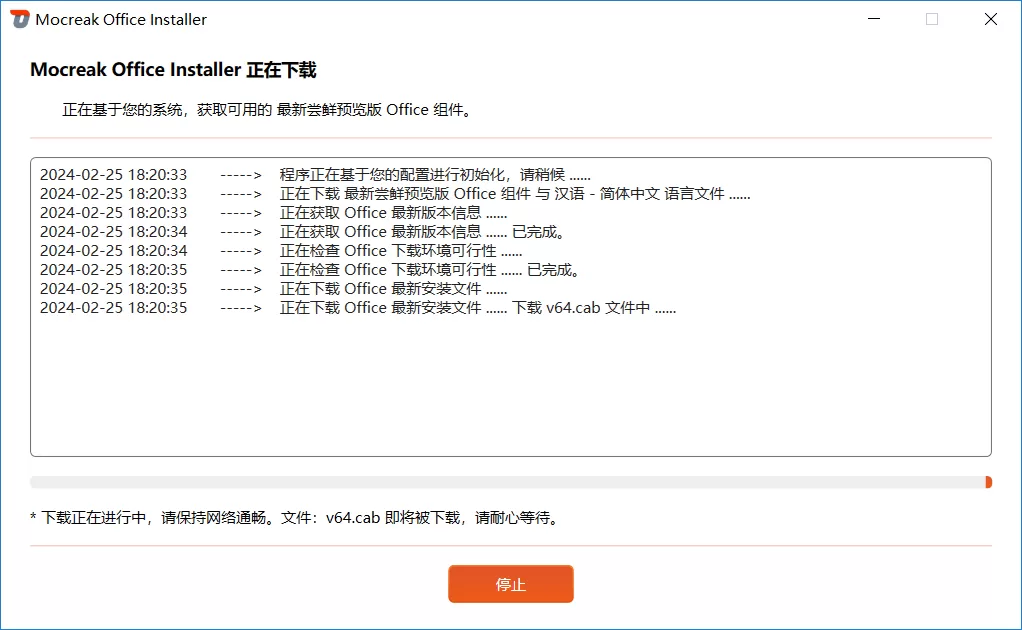Click the log entry about 下载环境可行性 check
Viewport: 1022px width, 630px height.
point(380,250)
